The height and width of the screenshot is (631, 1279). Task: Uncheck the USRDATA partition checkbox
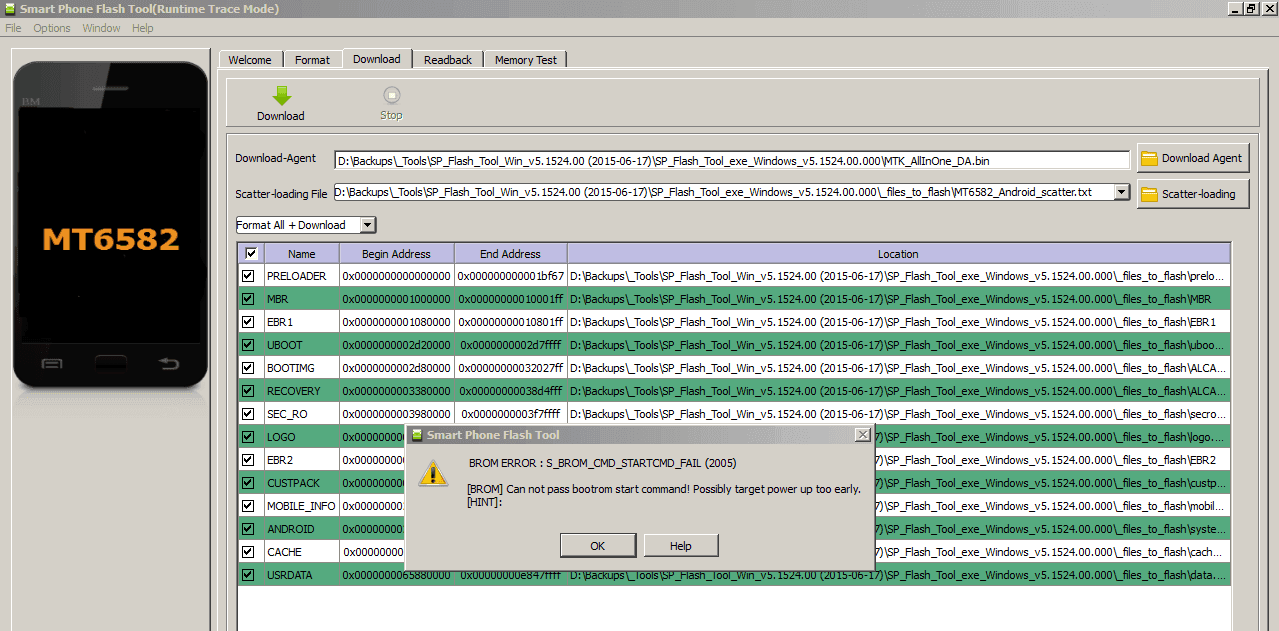248,575
